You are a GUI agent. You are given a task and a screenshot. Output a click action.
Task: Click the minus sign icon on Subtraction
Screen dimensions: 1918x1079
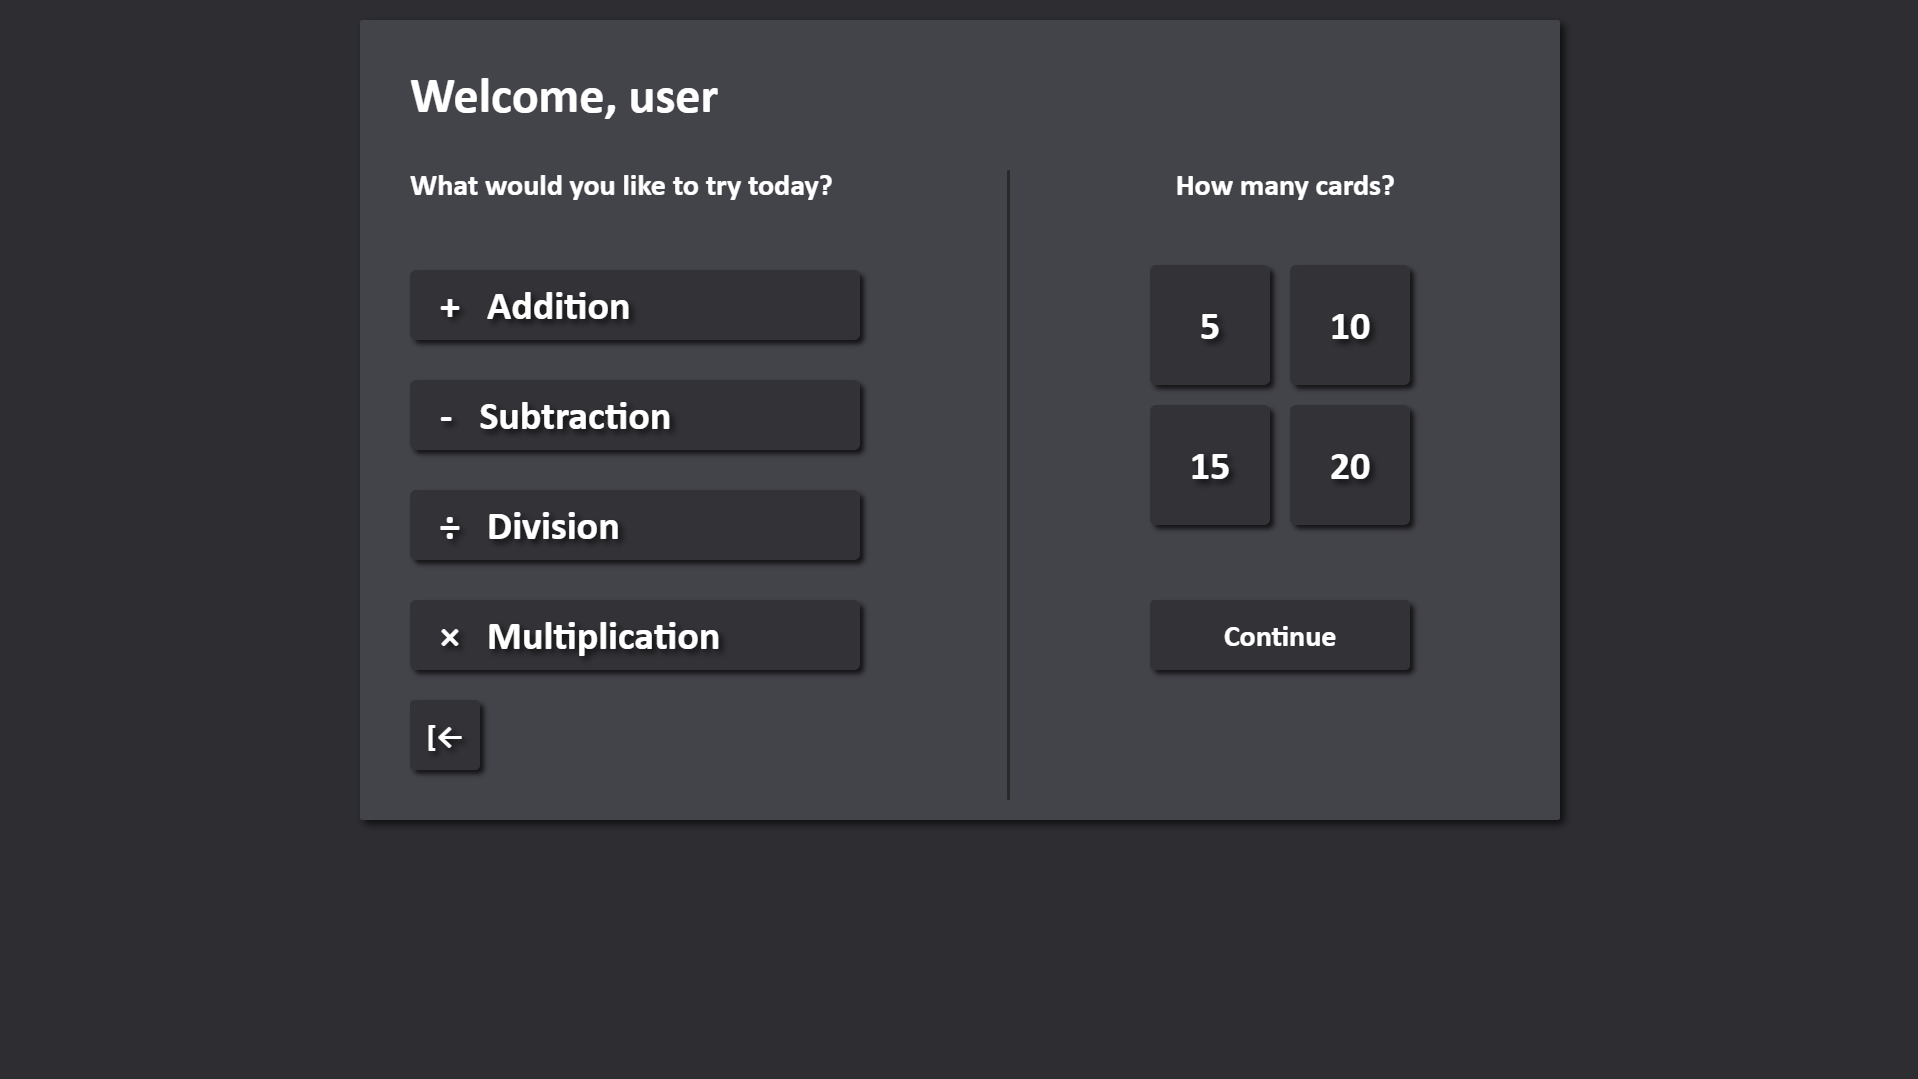[x=446, y=417]
